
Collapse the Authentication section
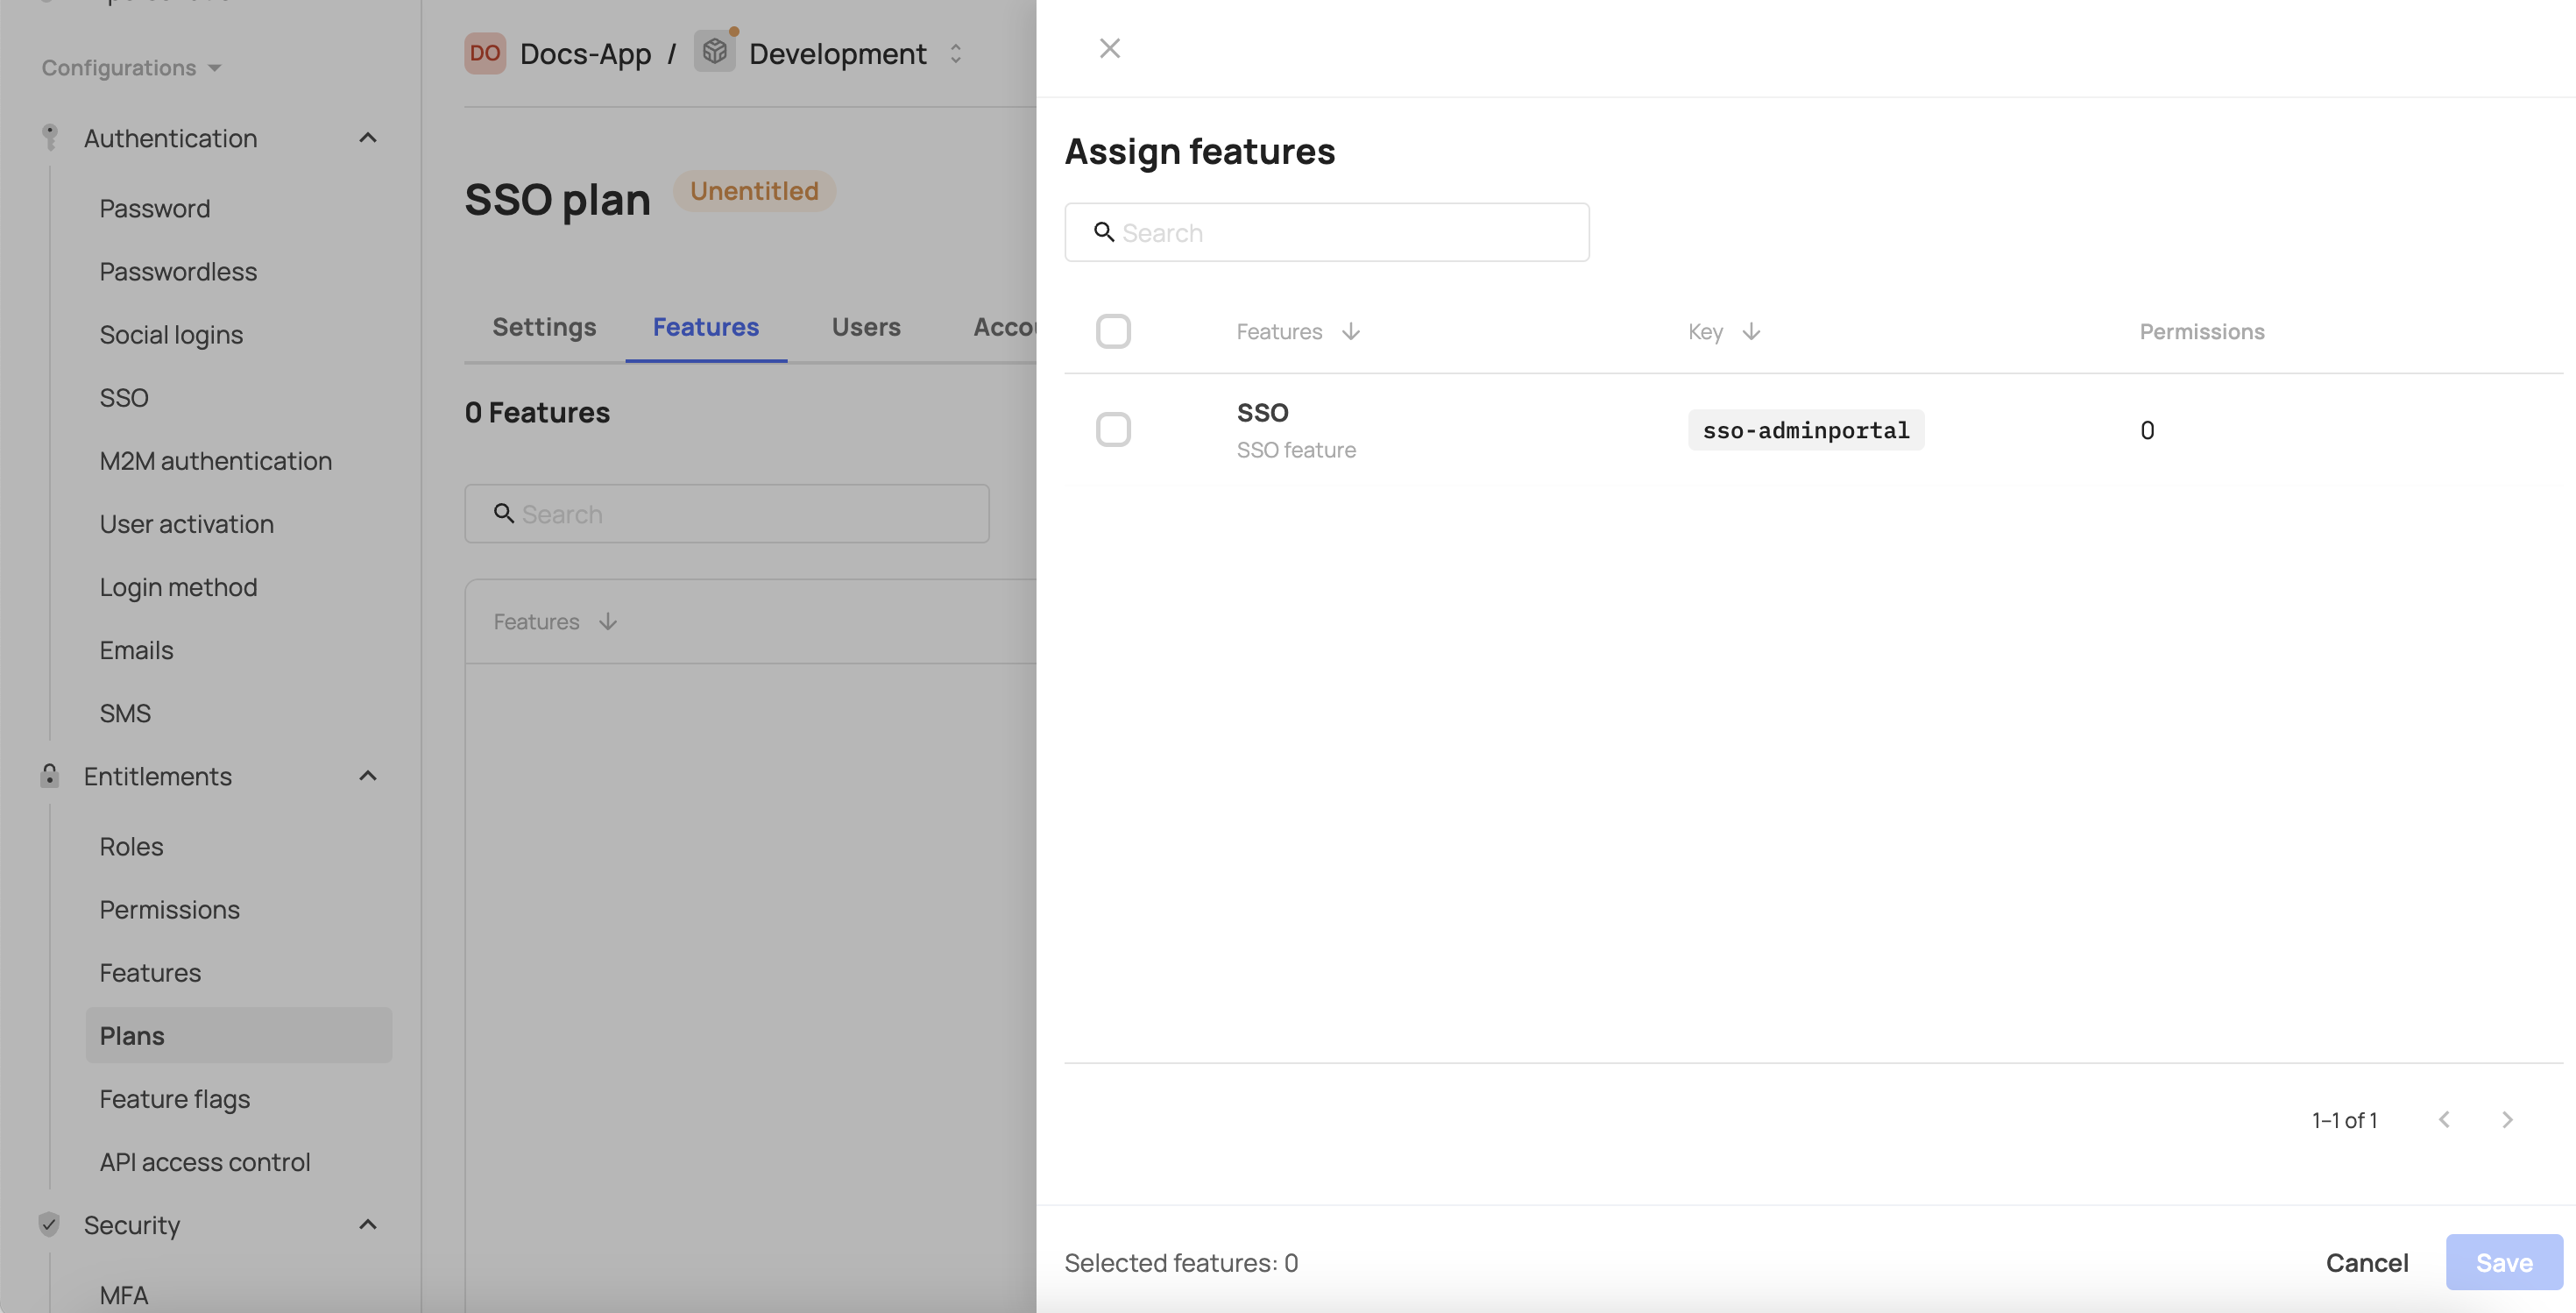368,137
